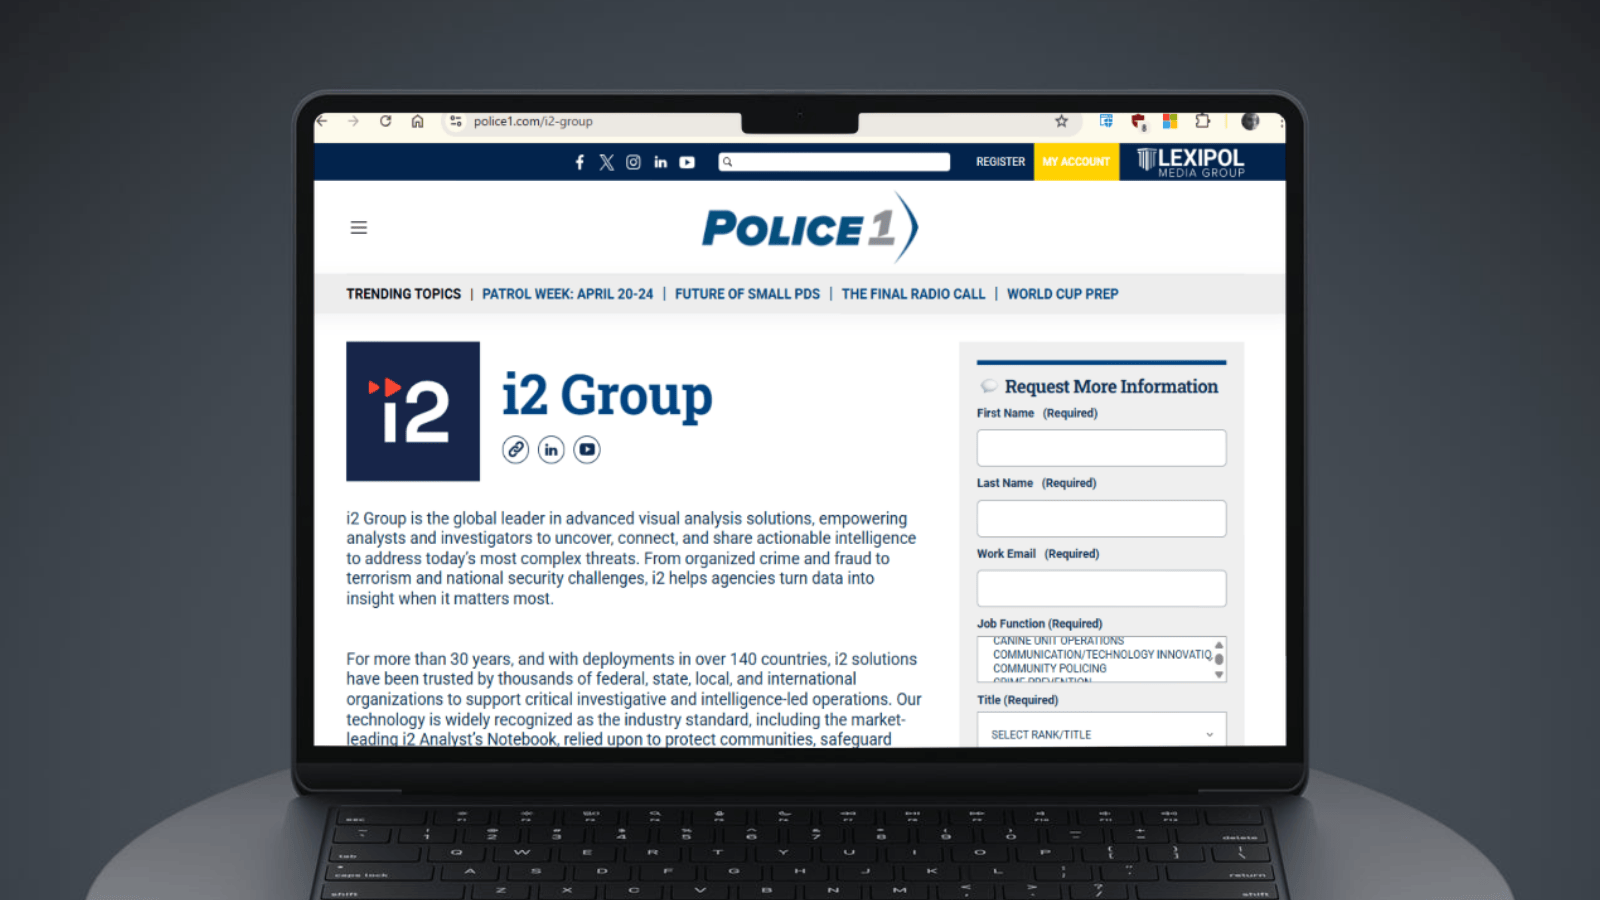Image resolution: width=1600 pixels, height=900 pixels.
Task: Open the four-color squares extension icon
Action: coord(1170,121)
